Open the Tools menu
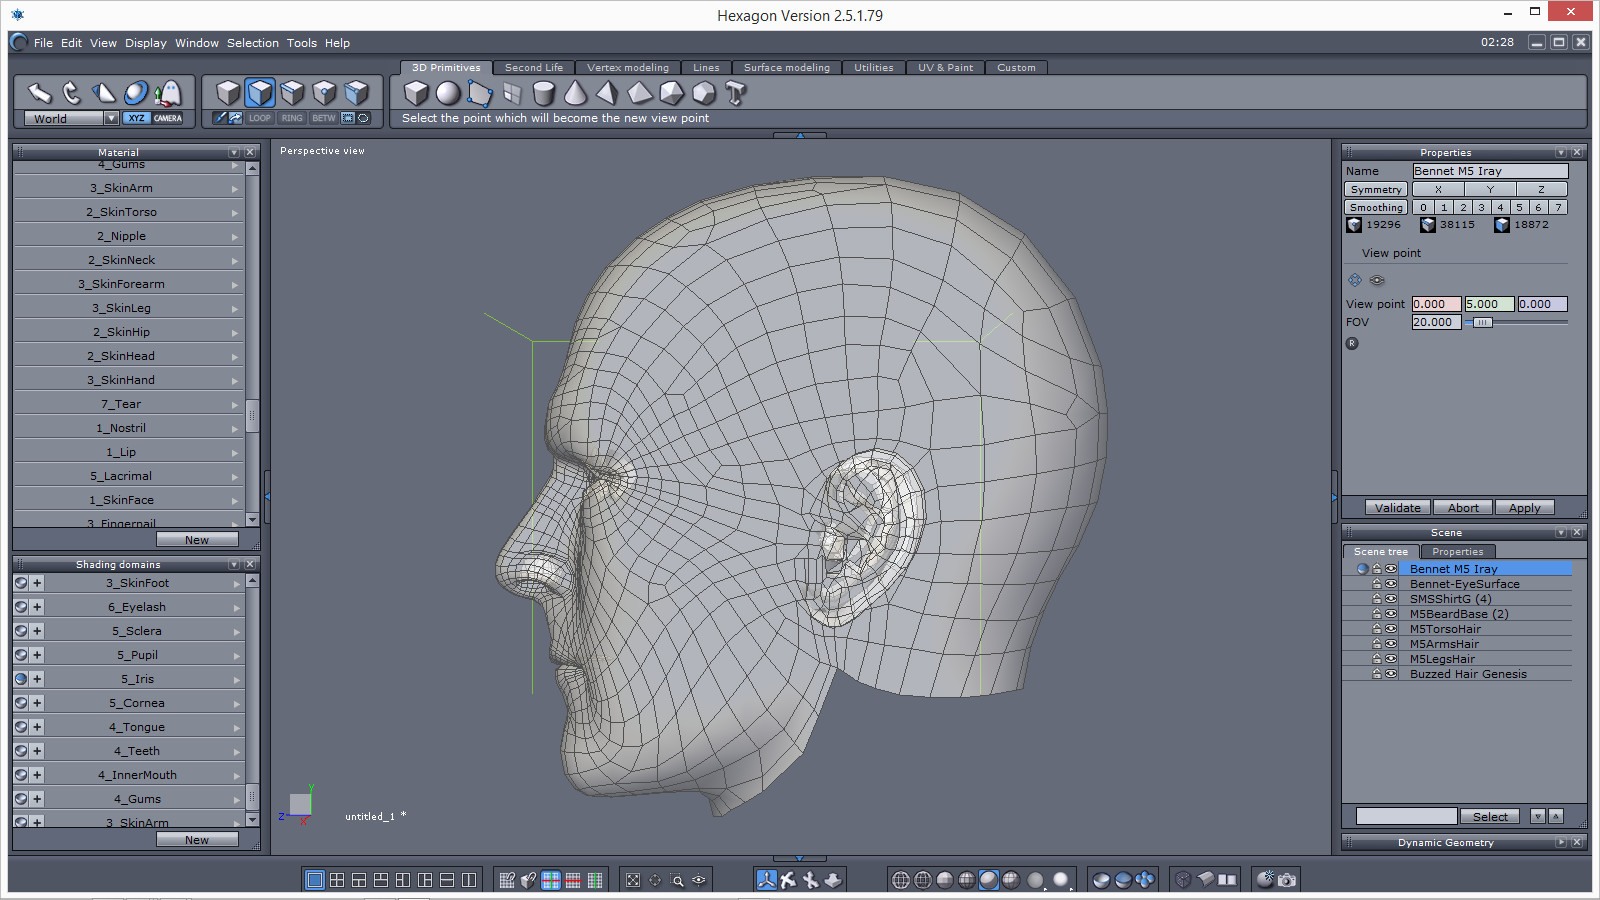The height and width of the screenshot is (900, 1600). point(302,43)
